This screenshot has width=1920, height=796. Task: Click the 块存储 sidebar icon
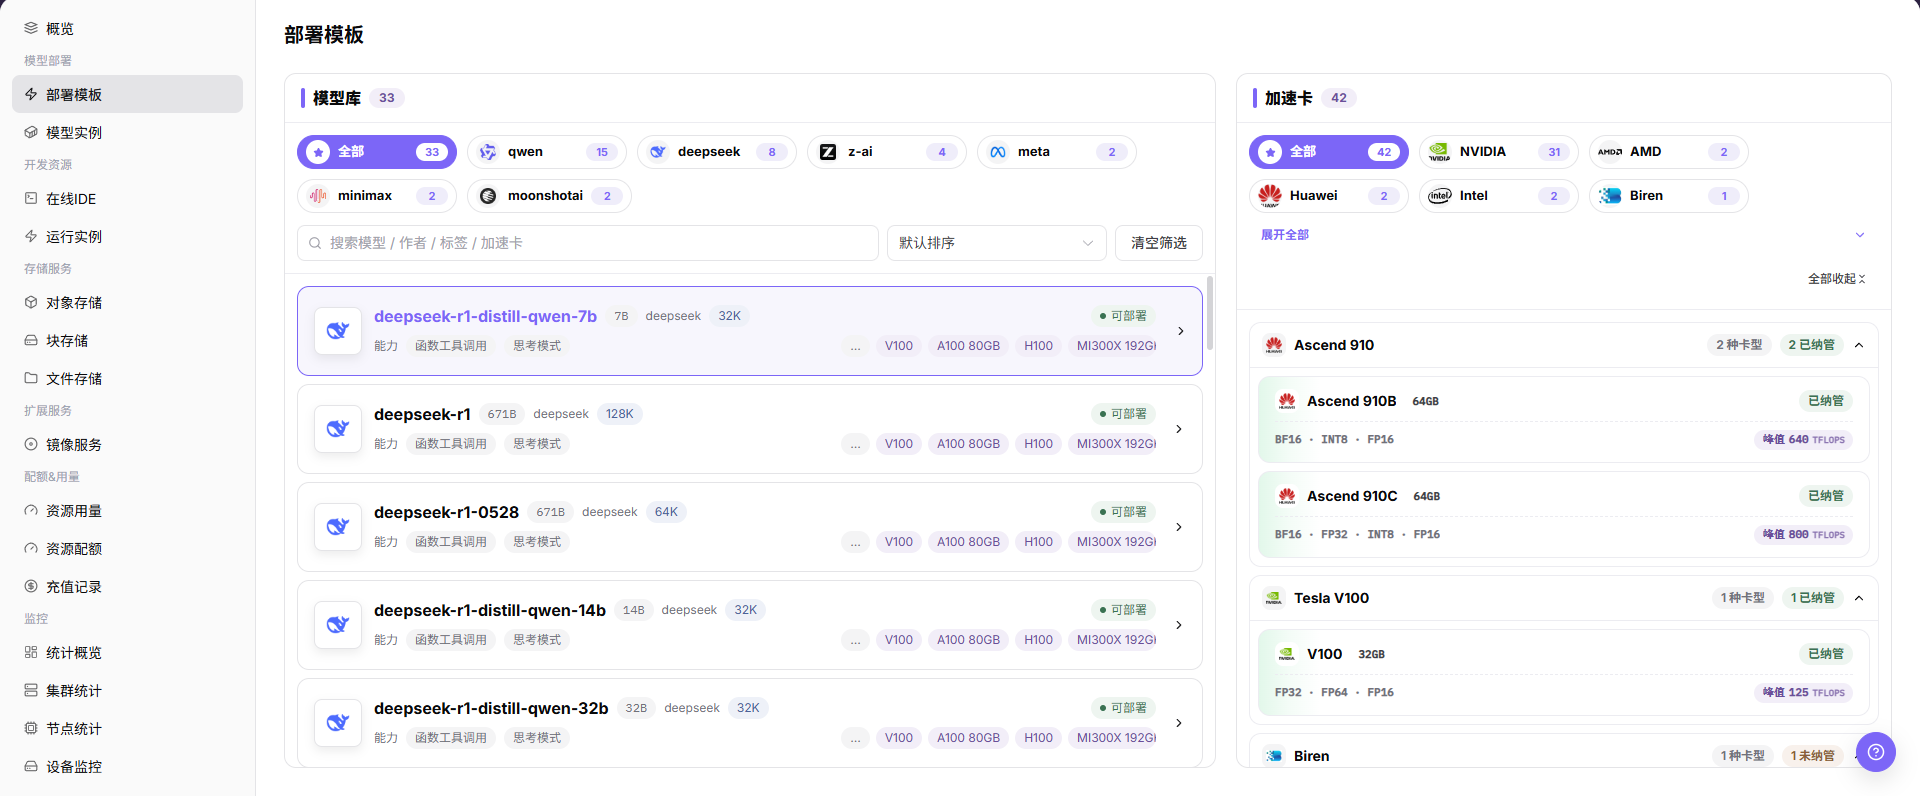tap(31, 340)
